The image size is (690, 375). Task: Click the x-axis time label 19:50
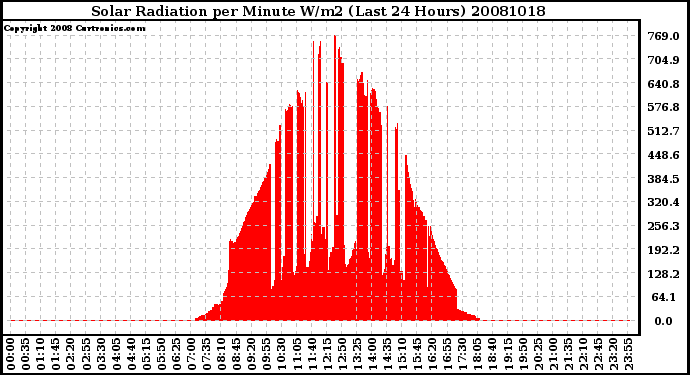[523, 354]
